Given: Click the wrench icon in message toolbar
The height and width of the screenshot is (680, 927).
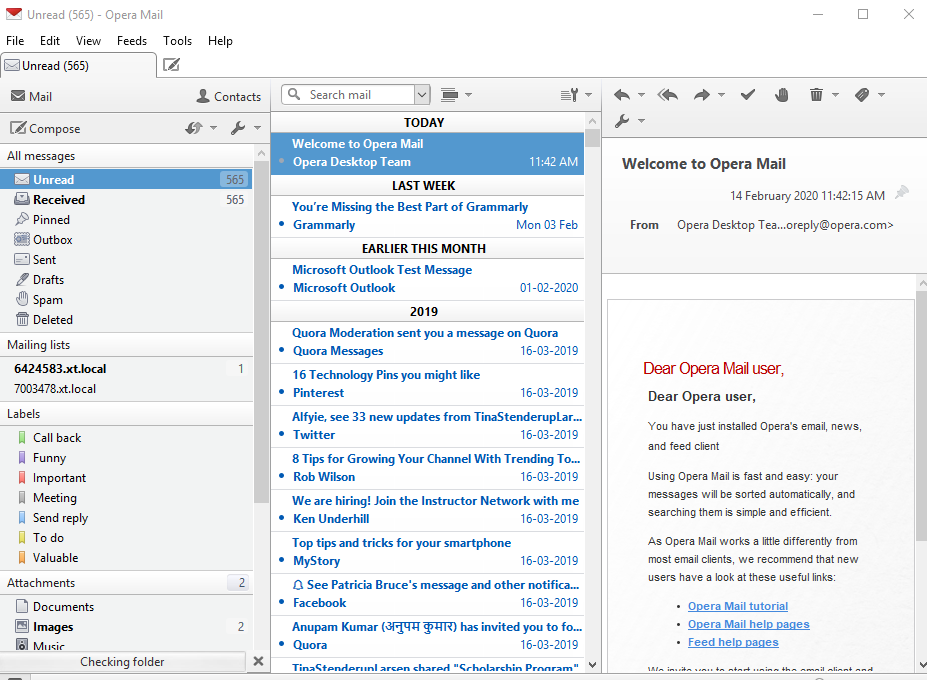Looking at the screenshot, I should point(622,121).
